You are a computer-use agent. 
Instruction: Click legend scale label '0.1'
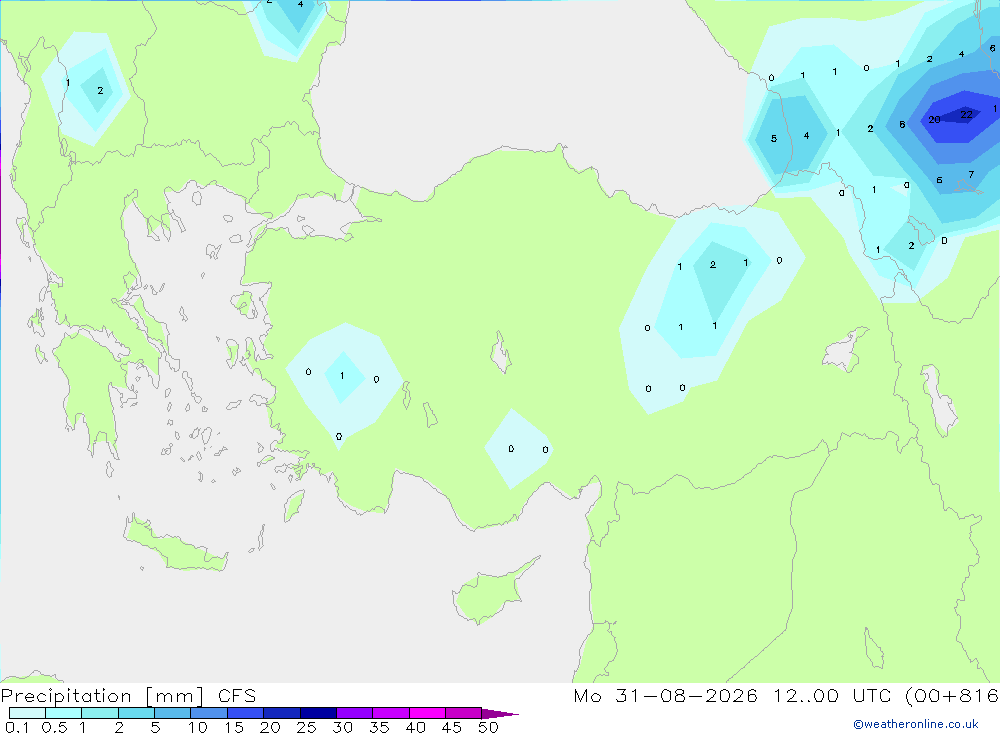tap(17, 727)
